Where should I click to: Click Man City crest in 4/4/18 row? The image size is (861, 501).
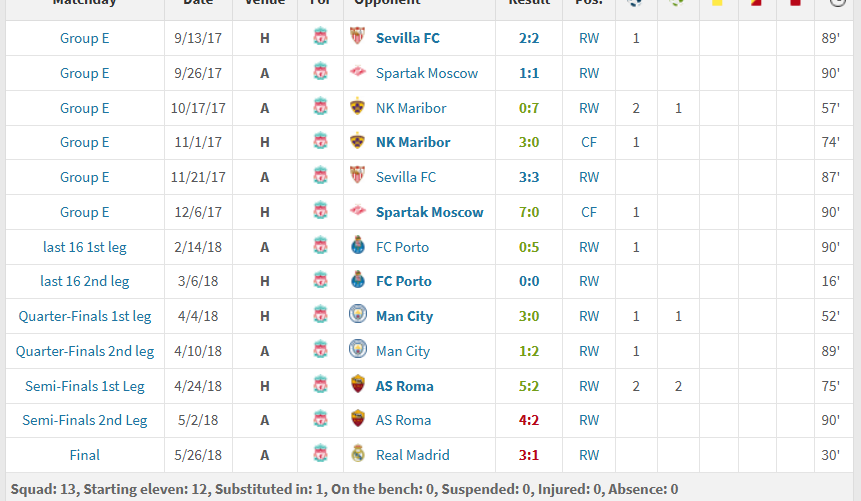tap(357, 314)
